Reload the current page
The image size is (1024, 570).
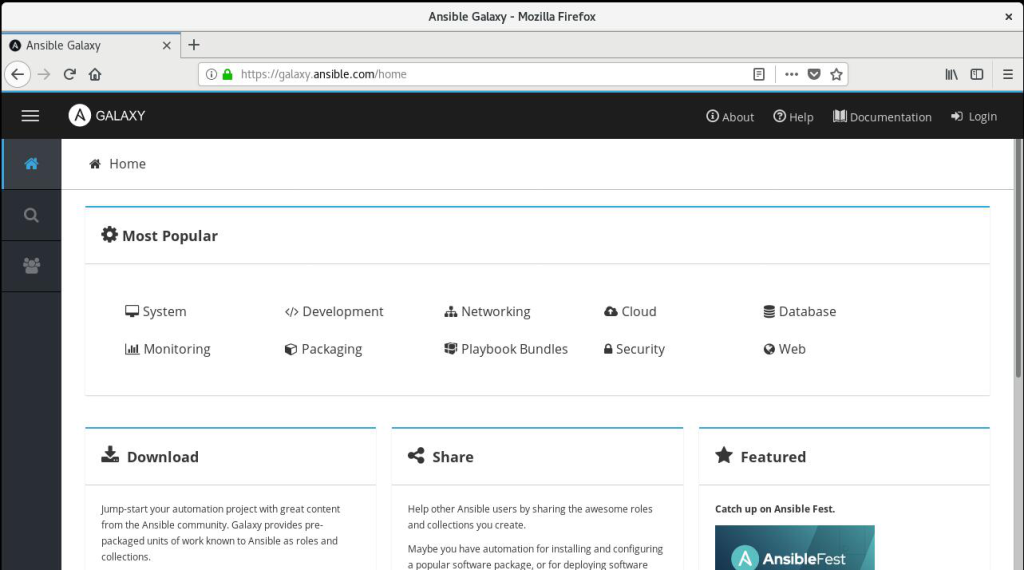pos(69,74)
